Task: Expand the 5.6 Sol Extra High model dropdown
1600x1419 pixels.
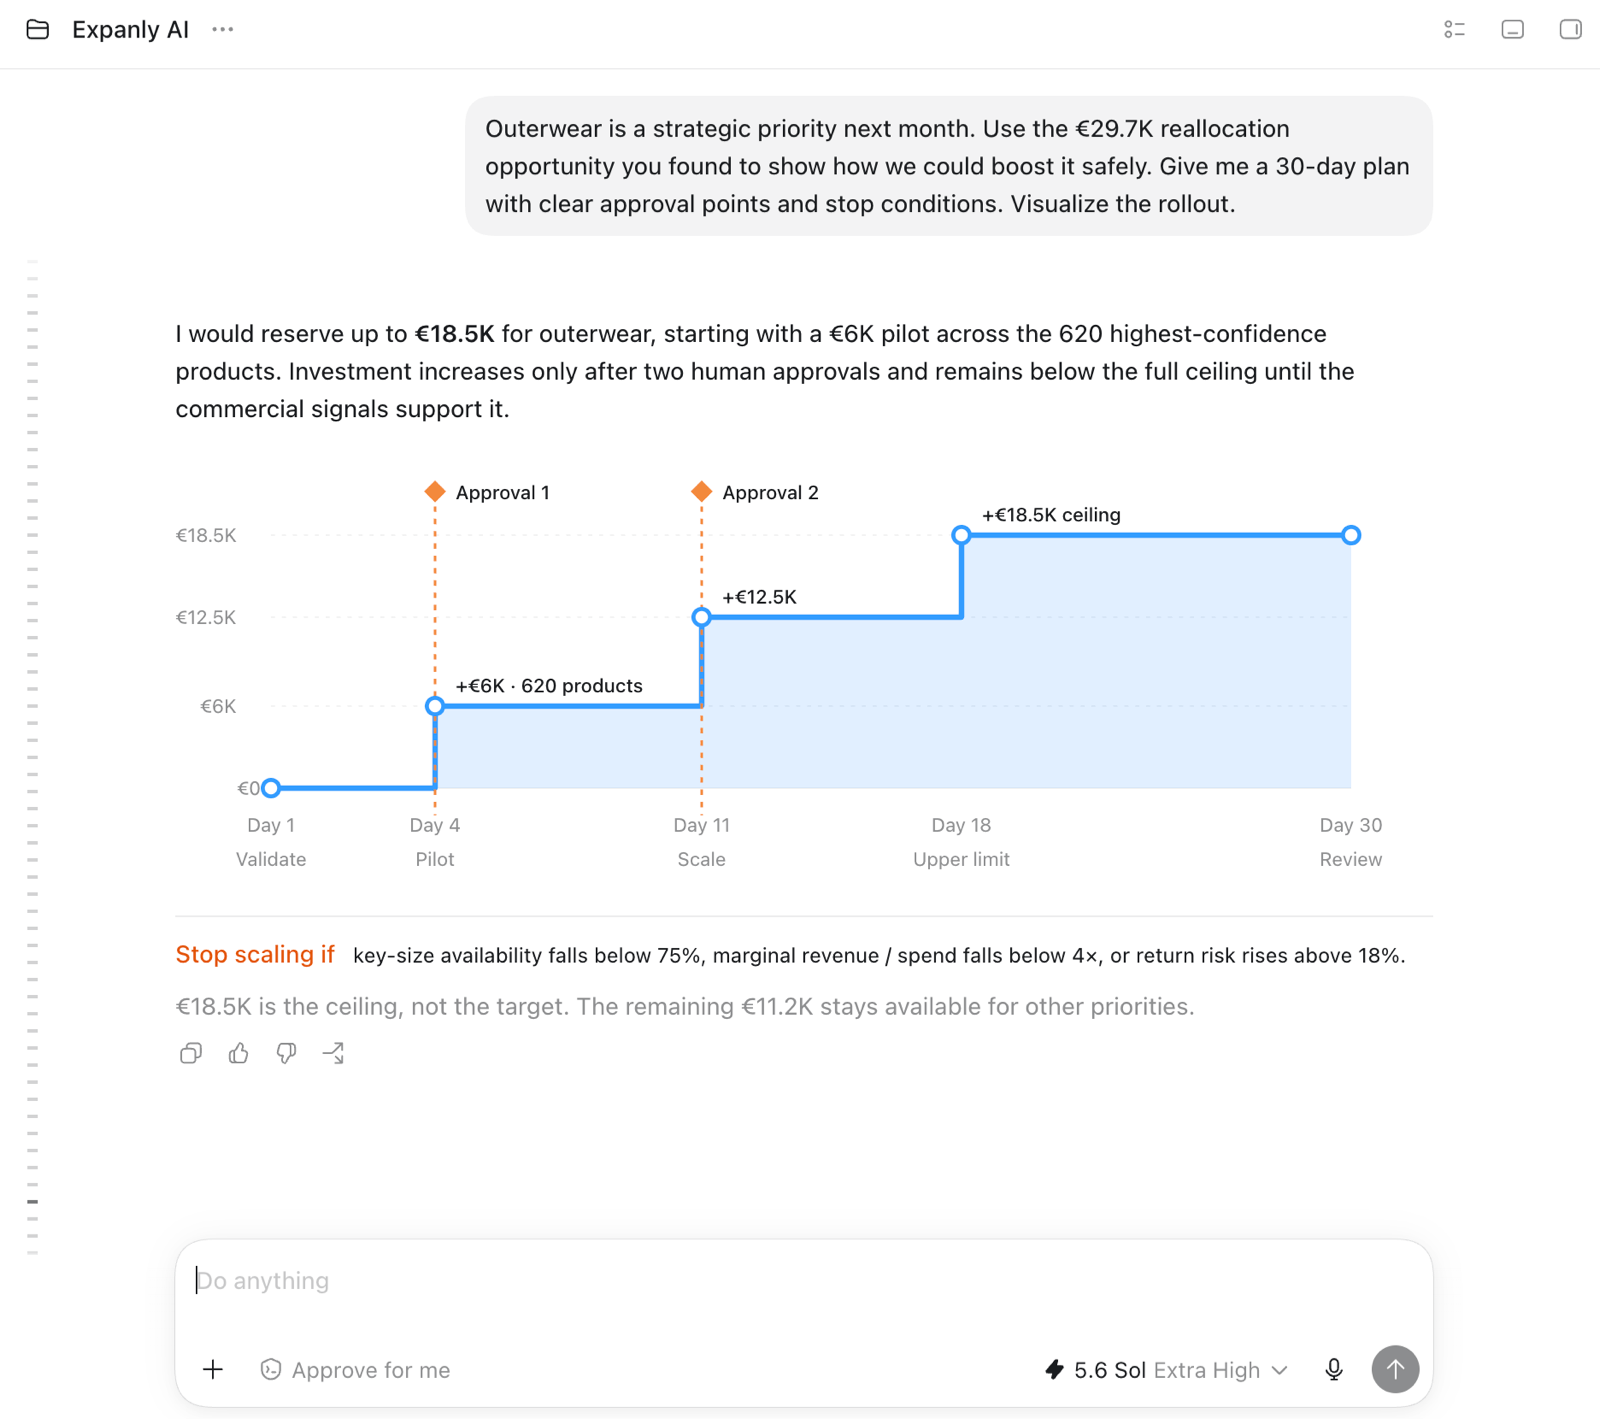Action: click(1166, 1370)
